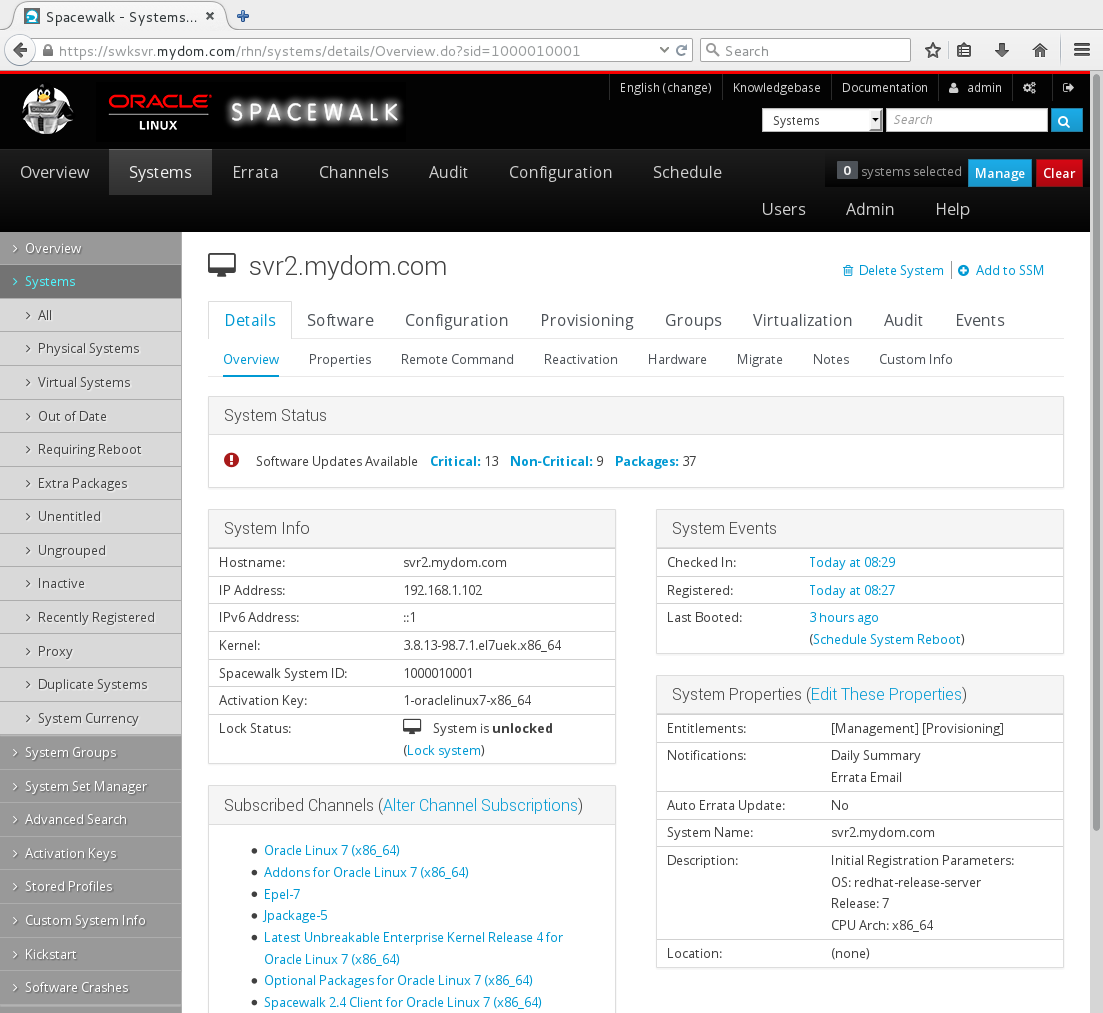Close the Spacewalk browser tab
Screen dimensions: 1103x1013
[x=210, y=16]
